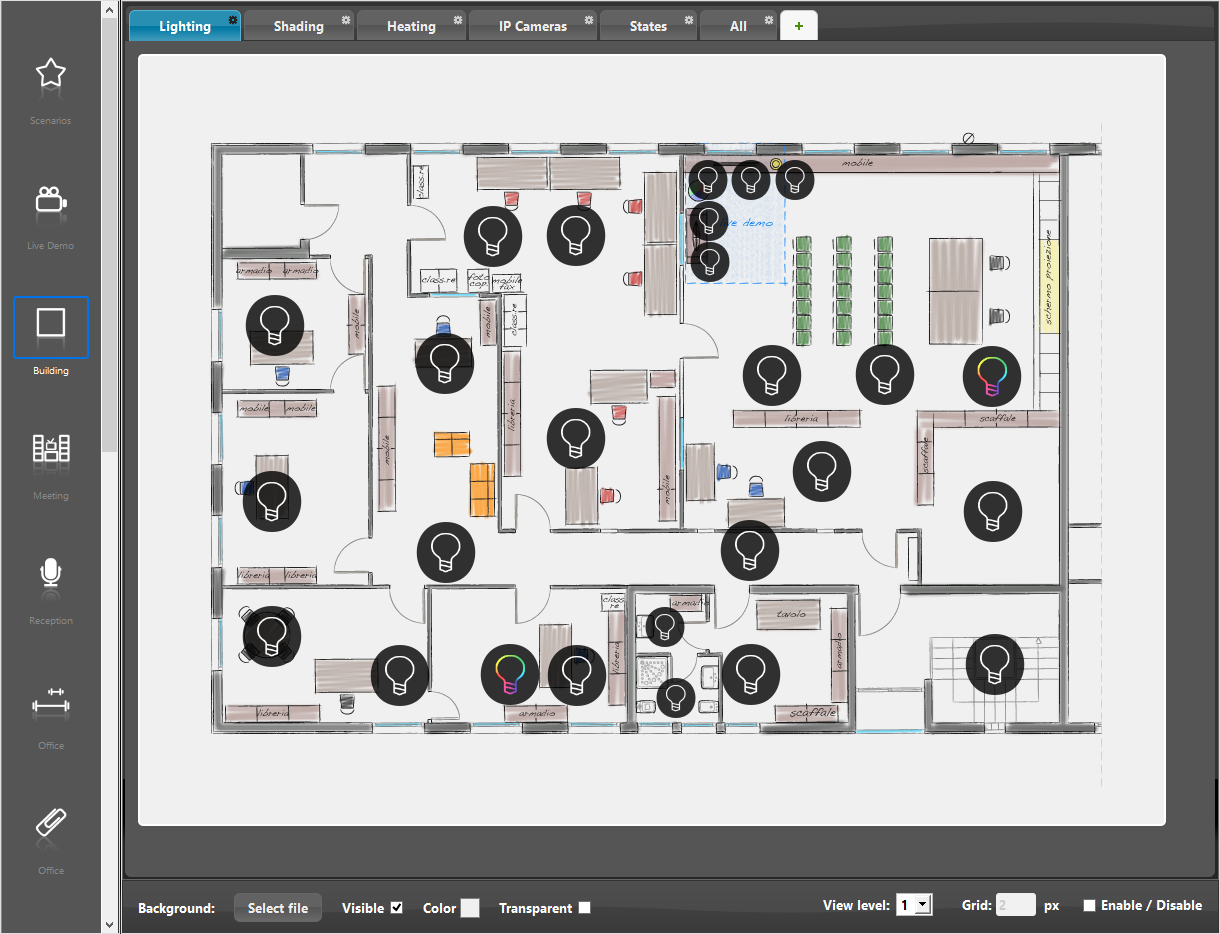Toggle the RGB bulb above the armadio label
The width and height of the screenshot is (1220, 934).
(509, 675)
